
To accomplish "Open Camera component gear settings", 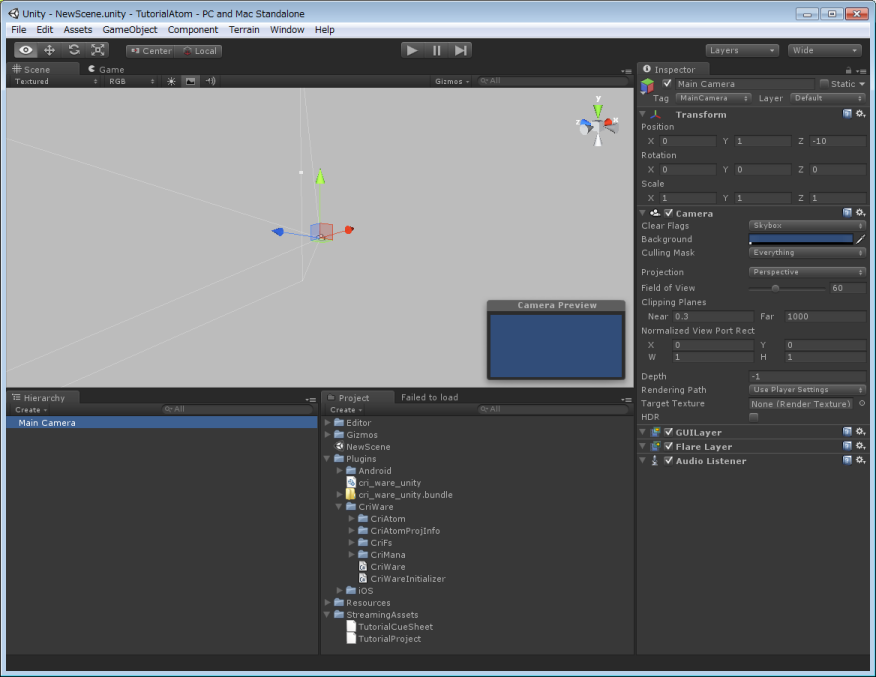I will [x=860, y=213].
